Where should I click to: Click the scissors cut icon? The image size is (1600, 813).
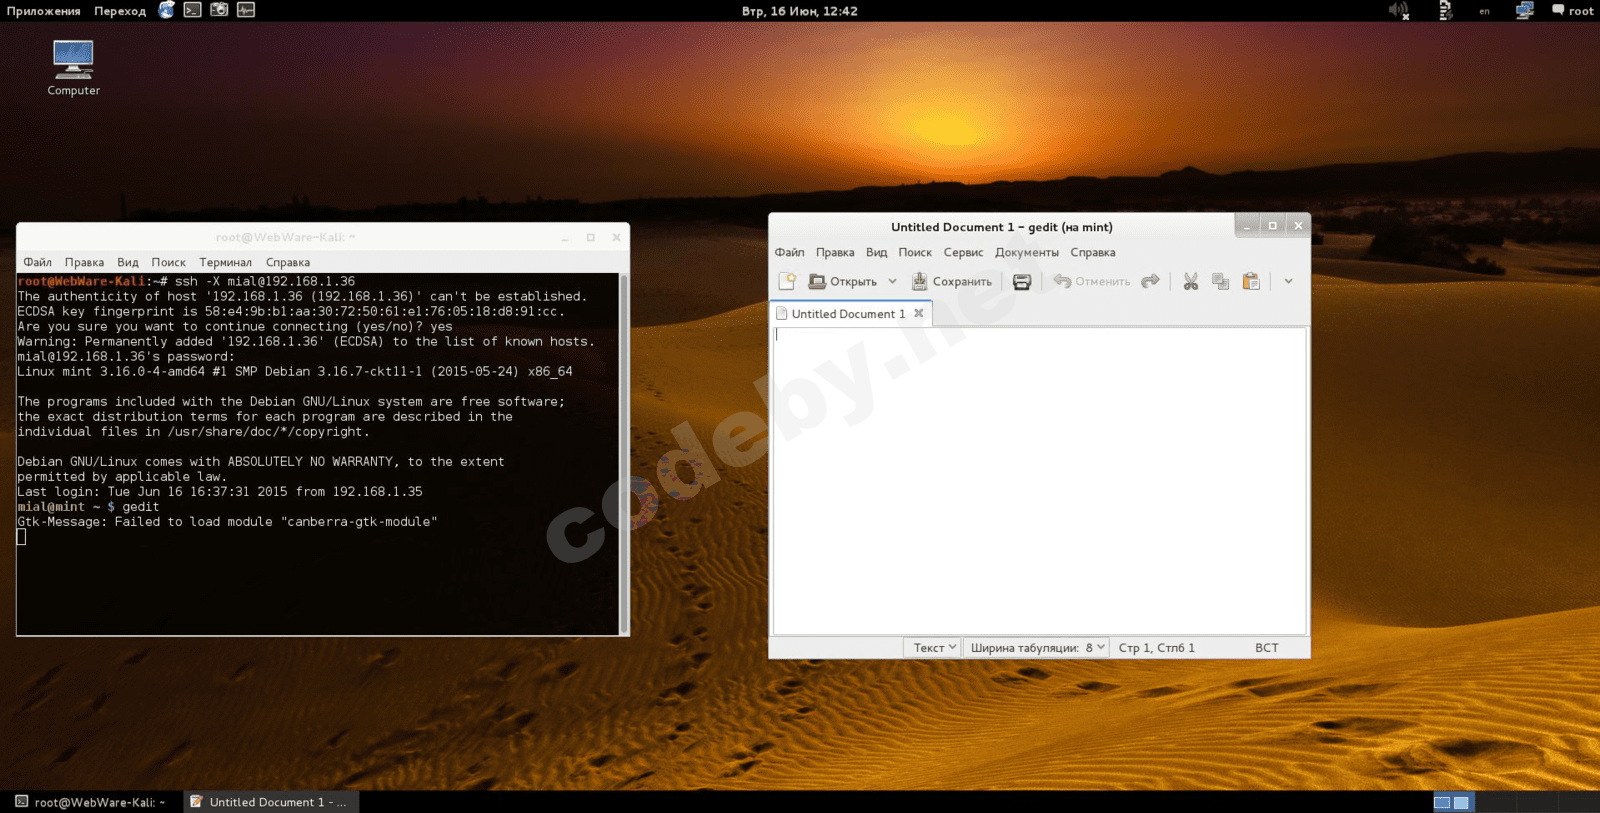click(x=1190, y=282)
